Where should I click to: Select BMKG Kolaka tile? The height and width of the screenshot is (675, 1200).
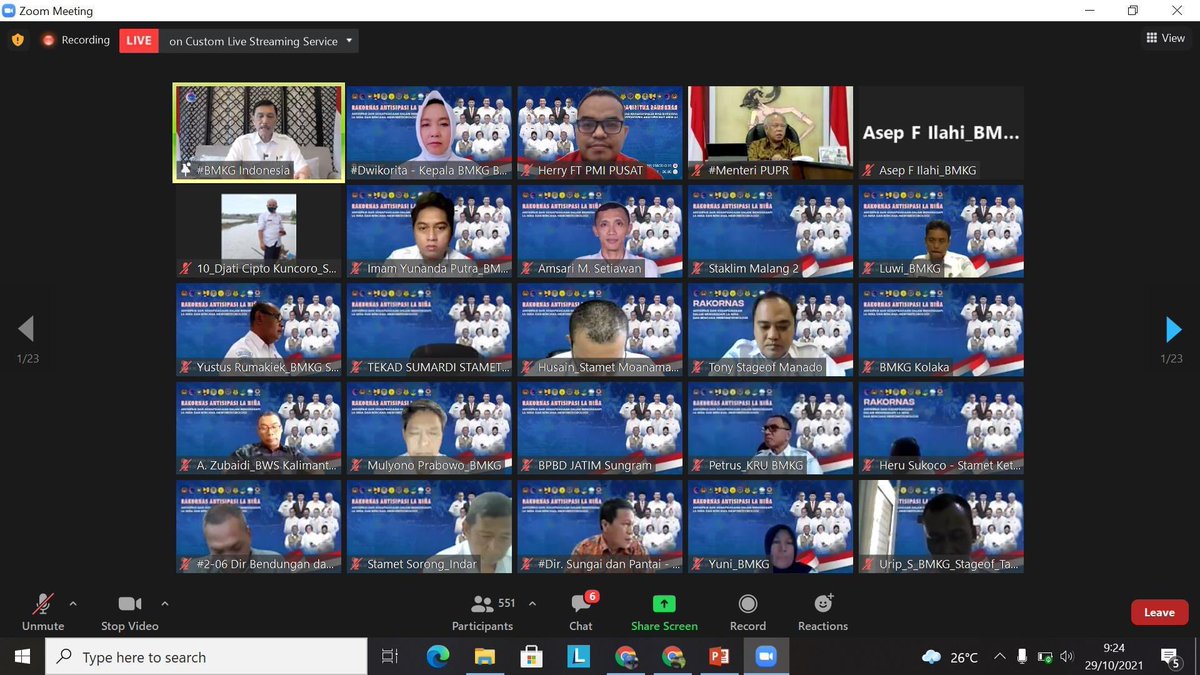tap(941, 329)
